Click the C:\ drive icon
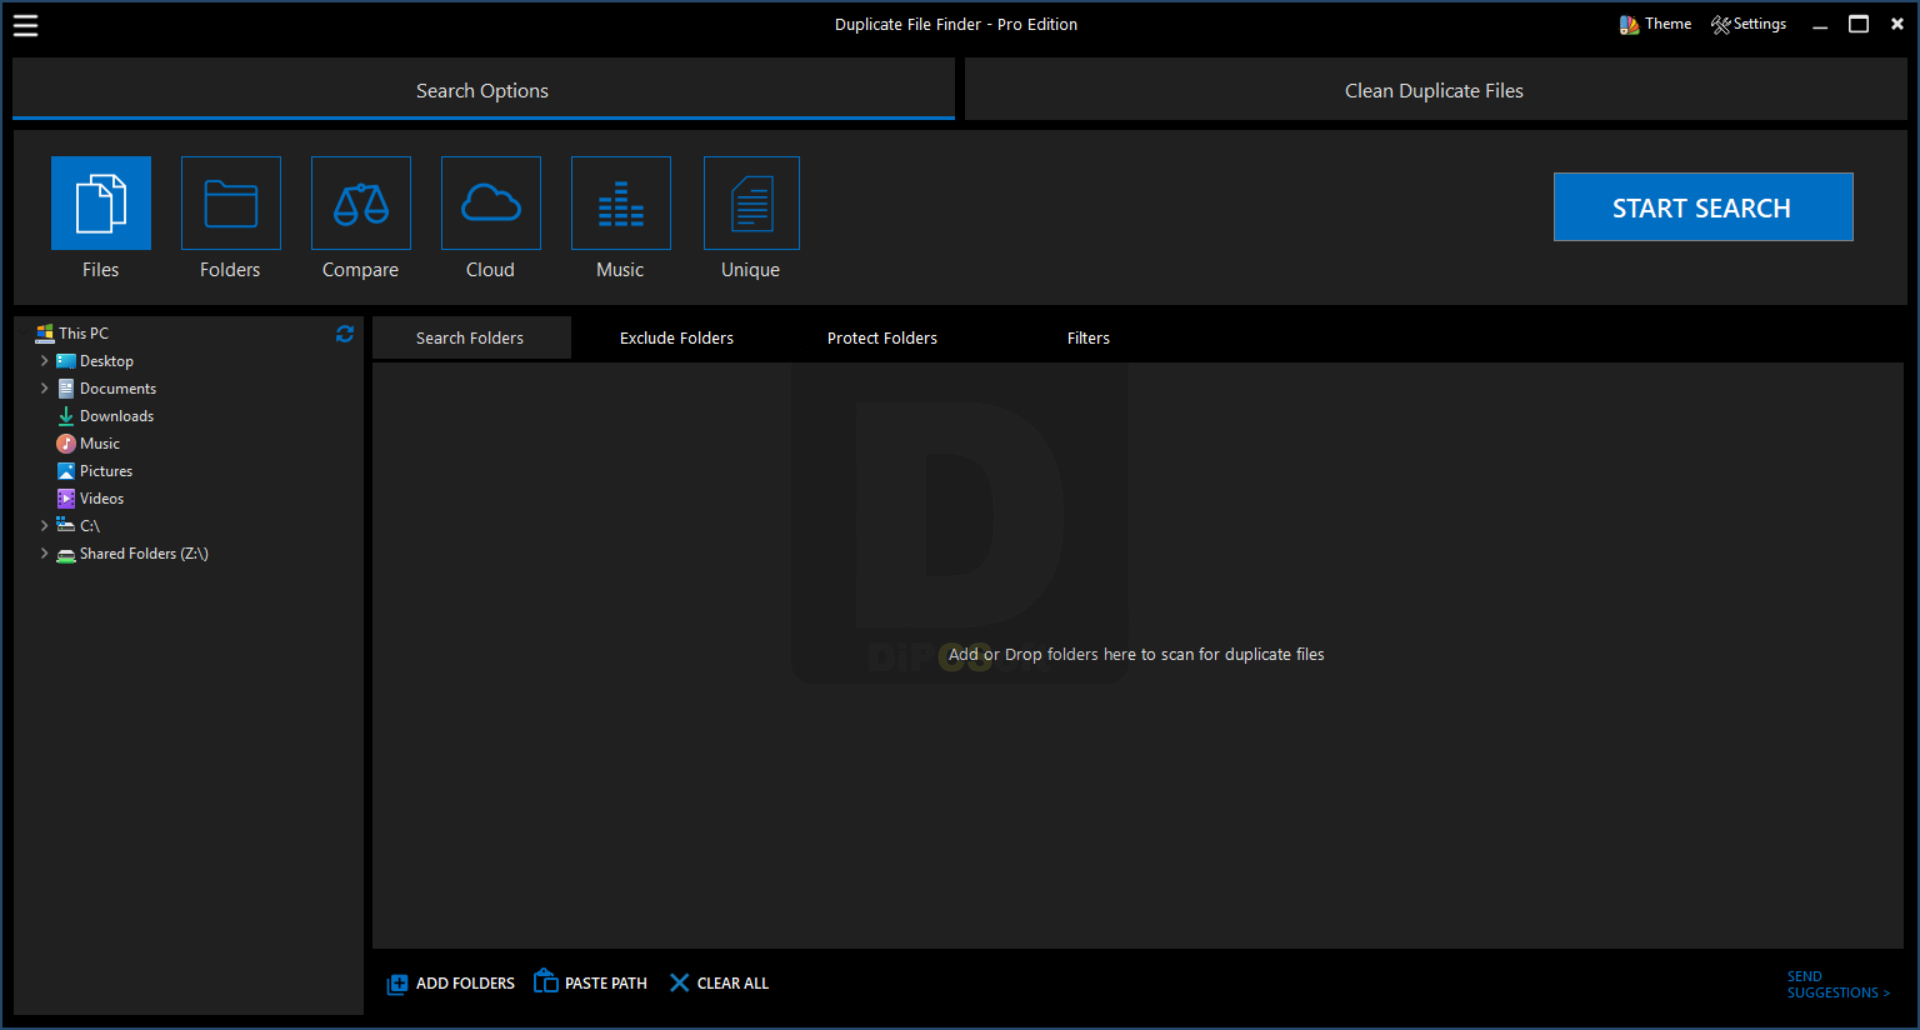The image size is (1920, 1030). (66, 525)
